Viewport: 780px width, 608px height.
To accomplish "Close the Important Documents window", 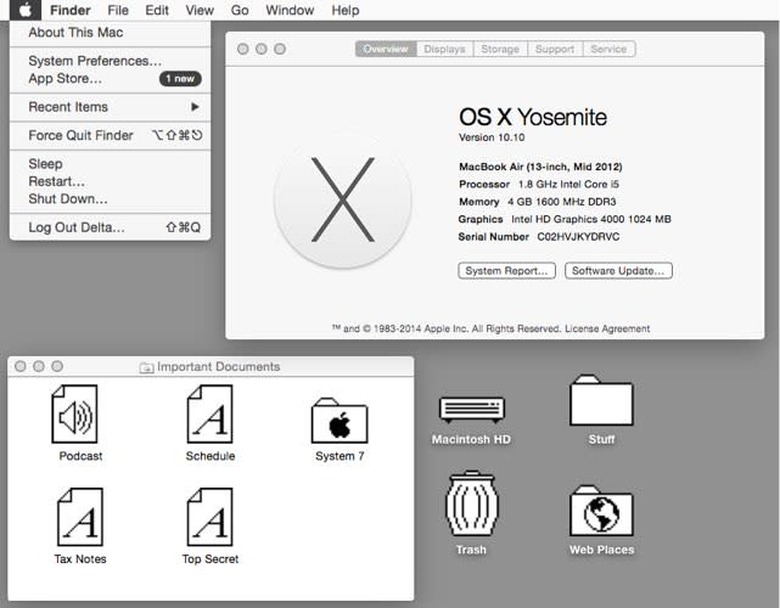I will [x=20, y=367].
